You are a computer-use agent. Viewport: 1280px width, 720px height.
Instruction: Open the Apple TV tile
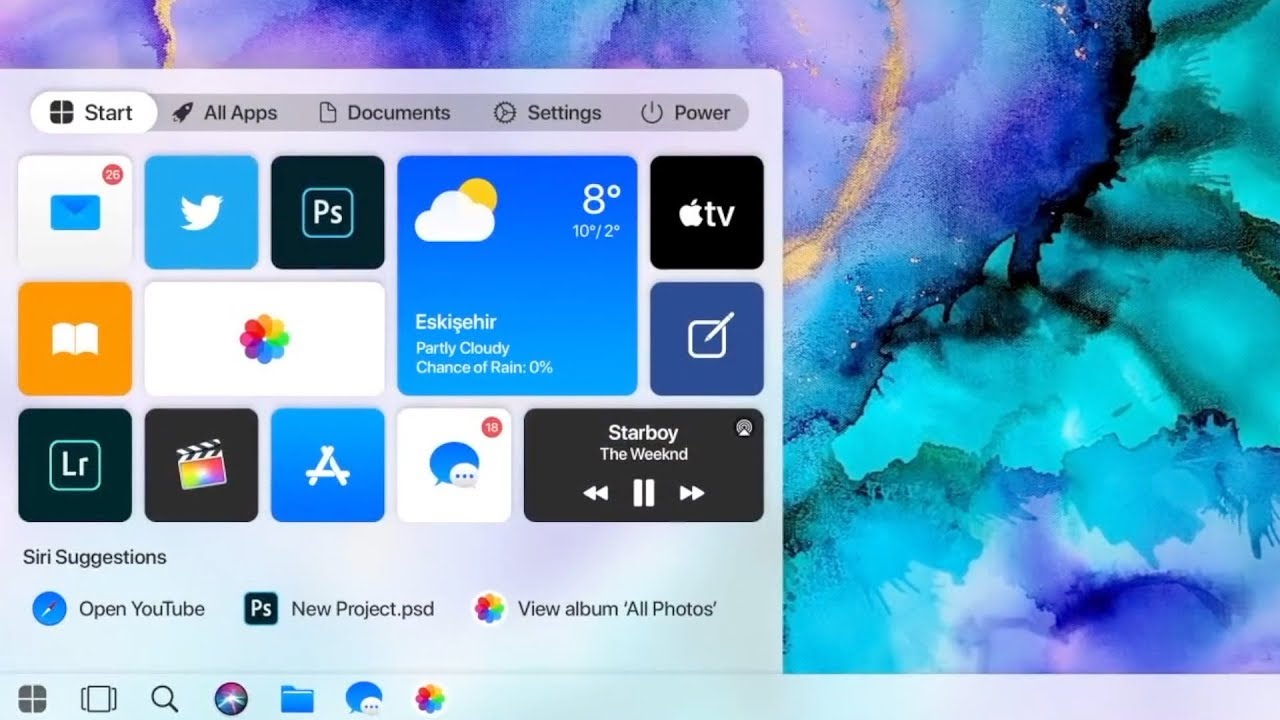pyautogui.click(x=707, y=212)
